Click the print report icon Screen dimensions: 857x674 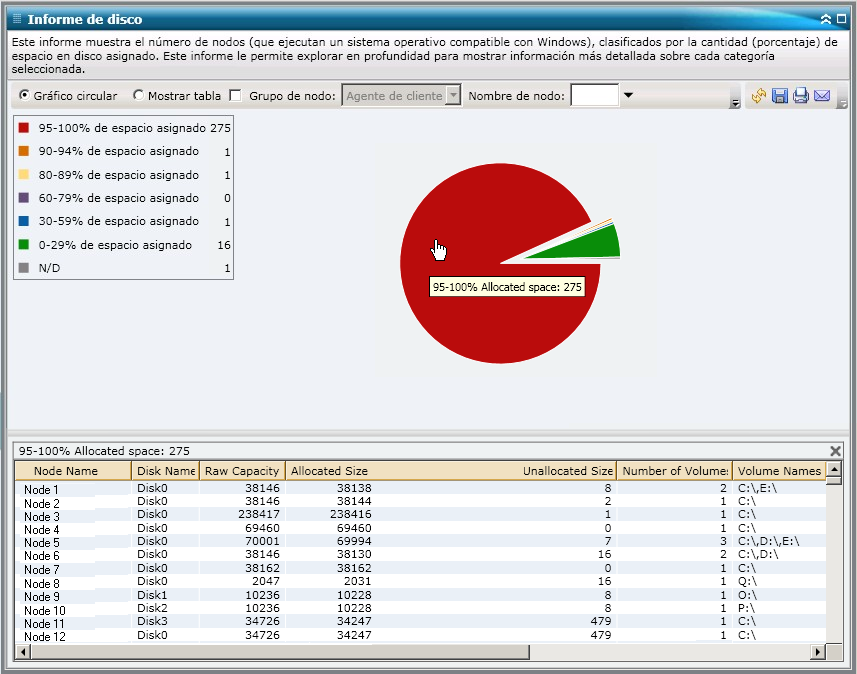(801, 96)
